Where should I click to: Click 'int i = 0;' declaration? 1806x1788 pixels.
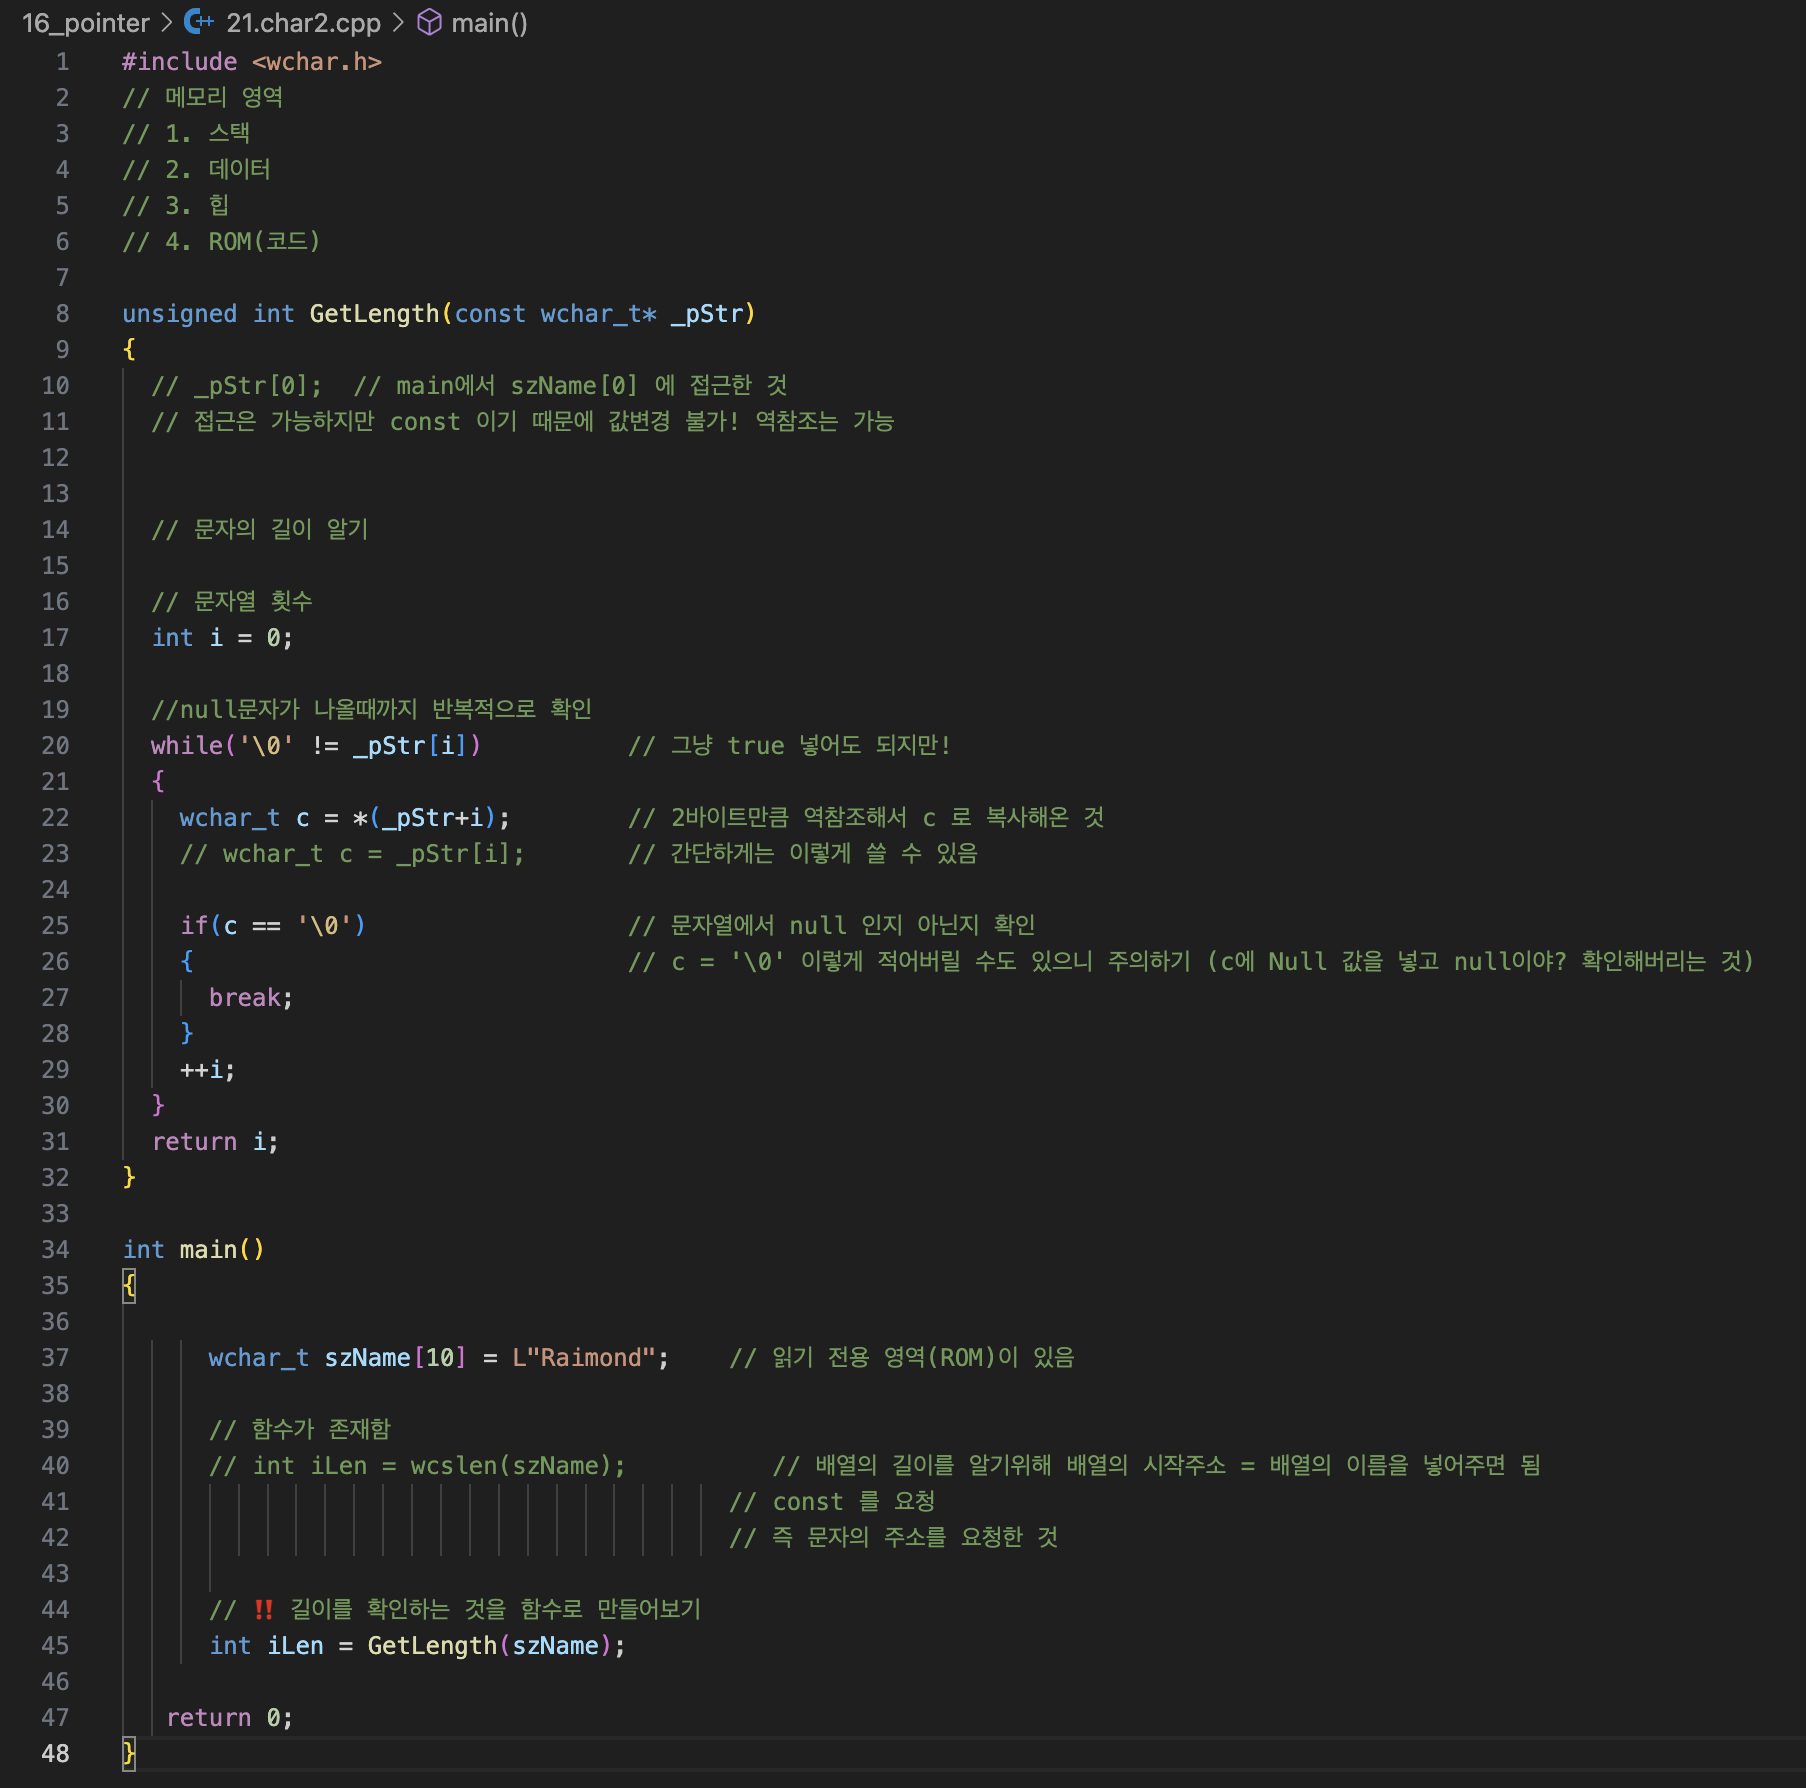[222, 638]
